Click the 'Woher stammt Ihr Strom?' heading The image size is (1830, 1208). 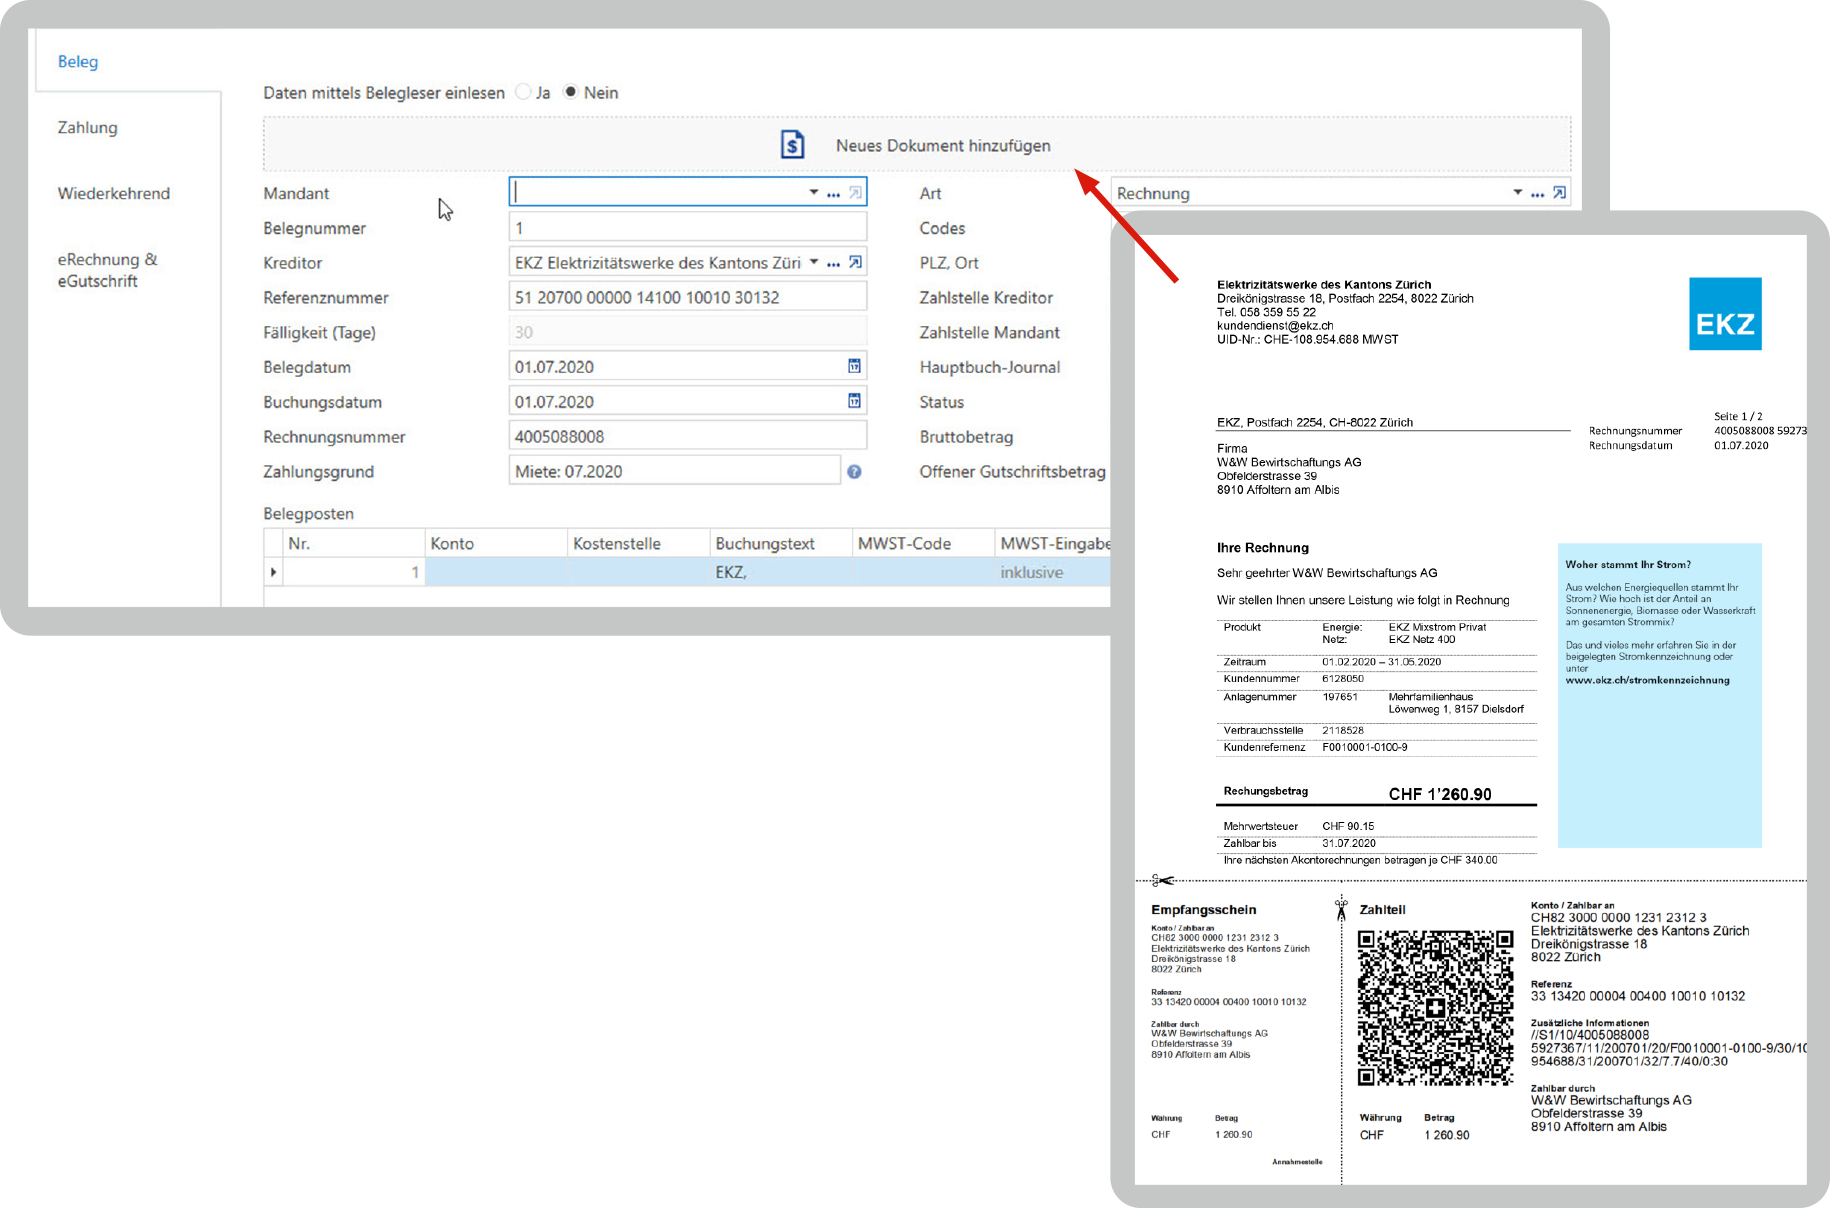(x=1628, y=565)
